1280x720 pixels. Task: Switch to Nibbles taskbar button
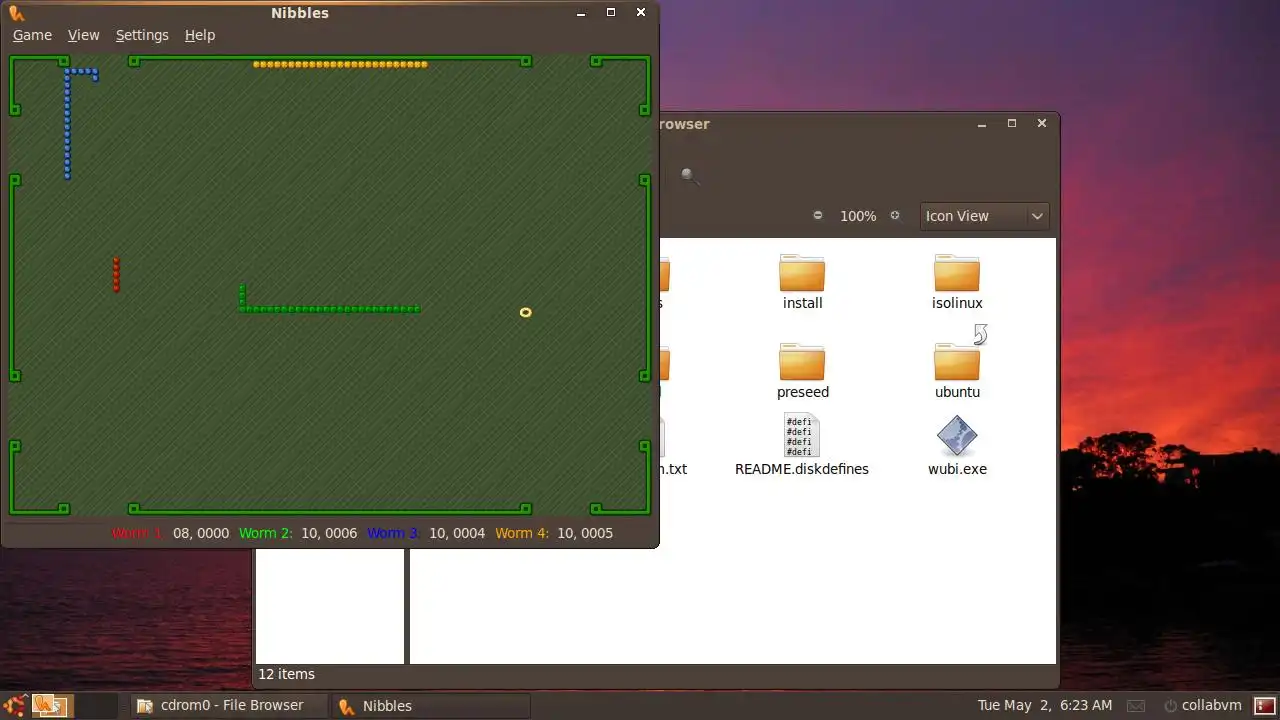[x=430, y=706]
